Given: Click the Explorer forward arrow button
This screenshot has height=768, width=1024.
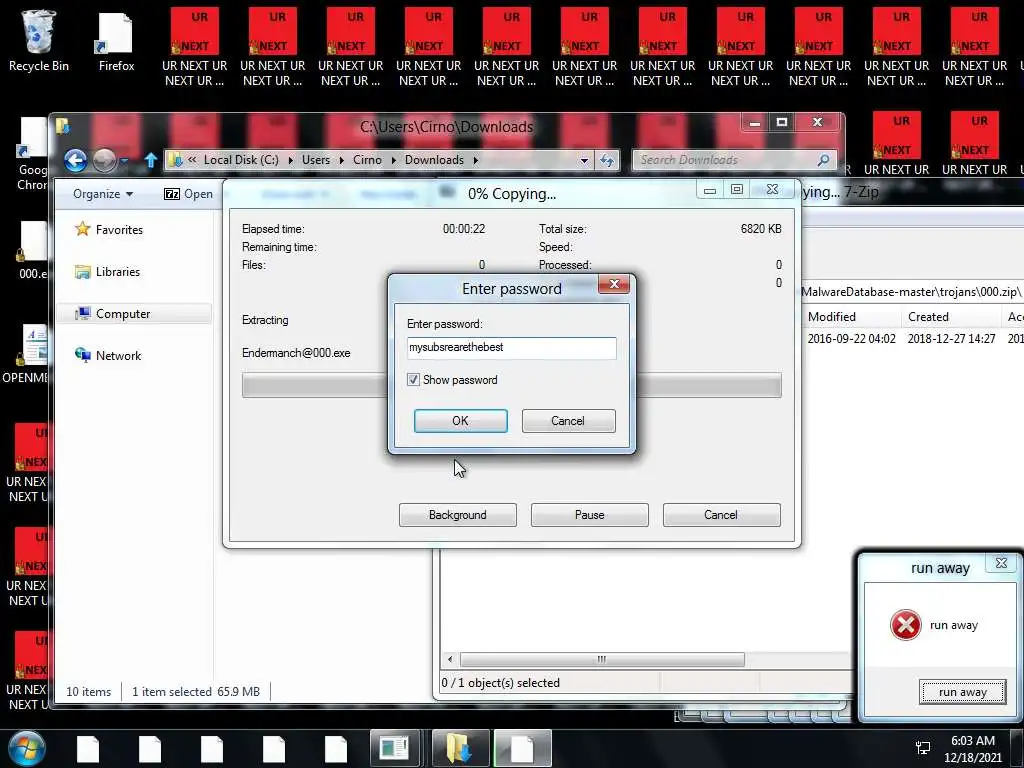Looking at the screenshot, I should [104, 160].
